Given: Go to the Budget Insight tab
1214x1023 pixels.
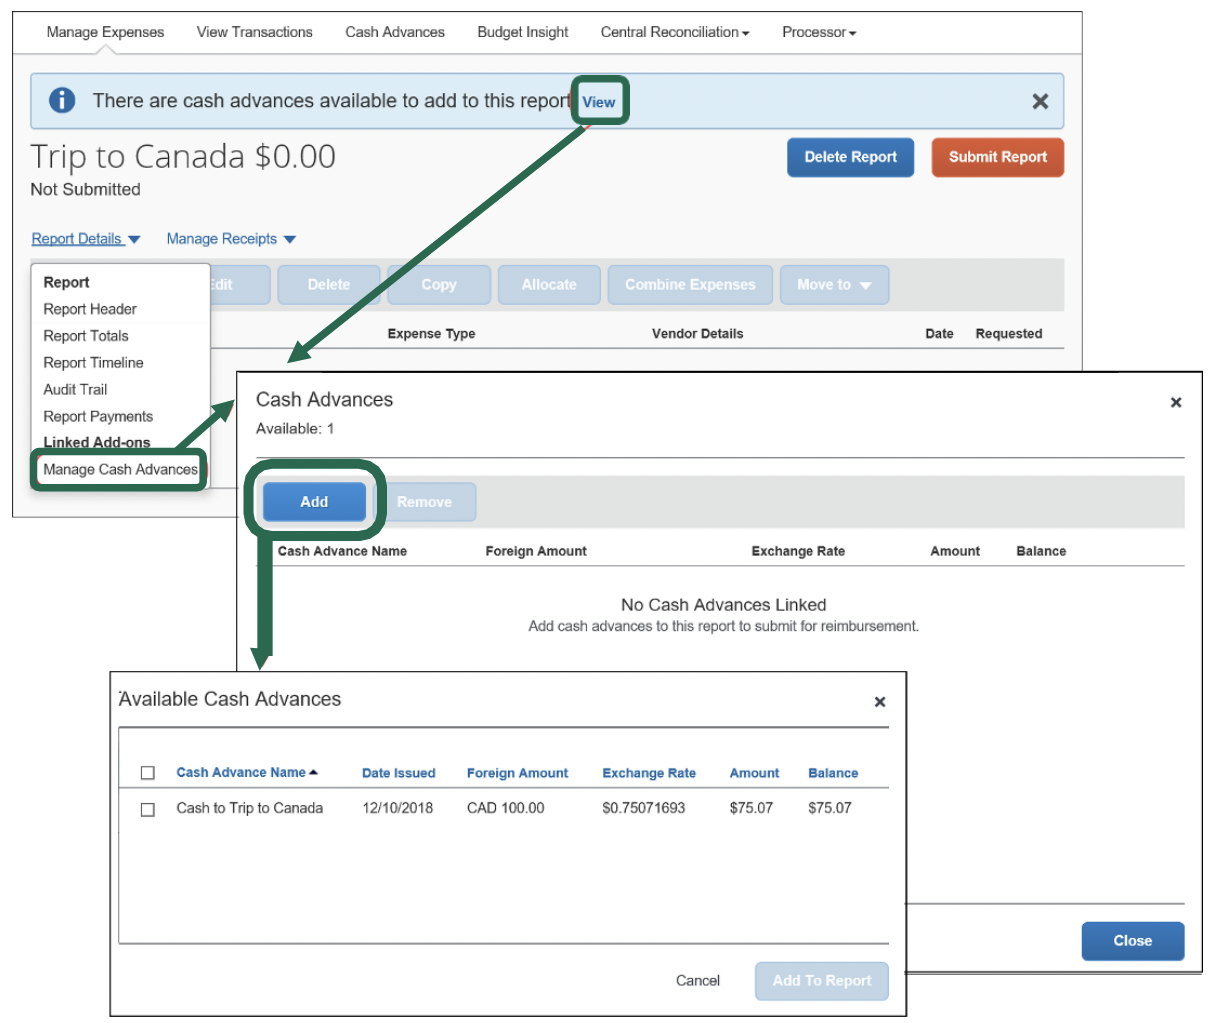Looking at the screenshot, I should [x=522, y=32].
